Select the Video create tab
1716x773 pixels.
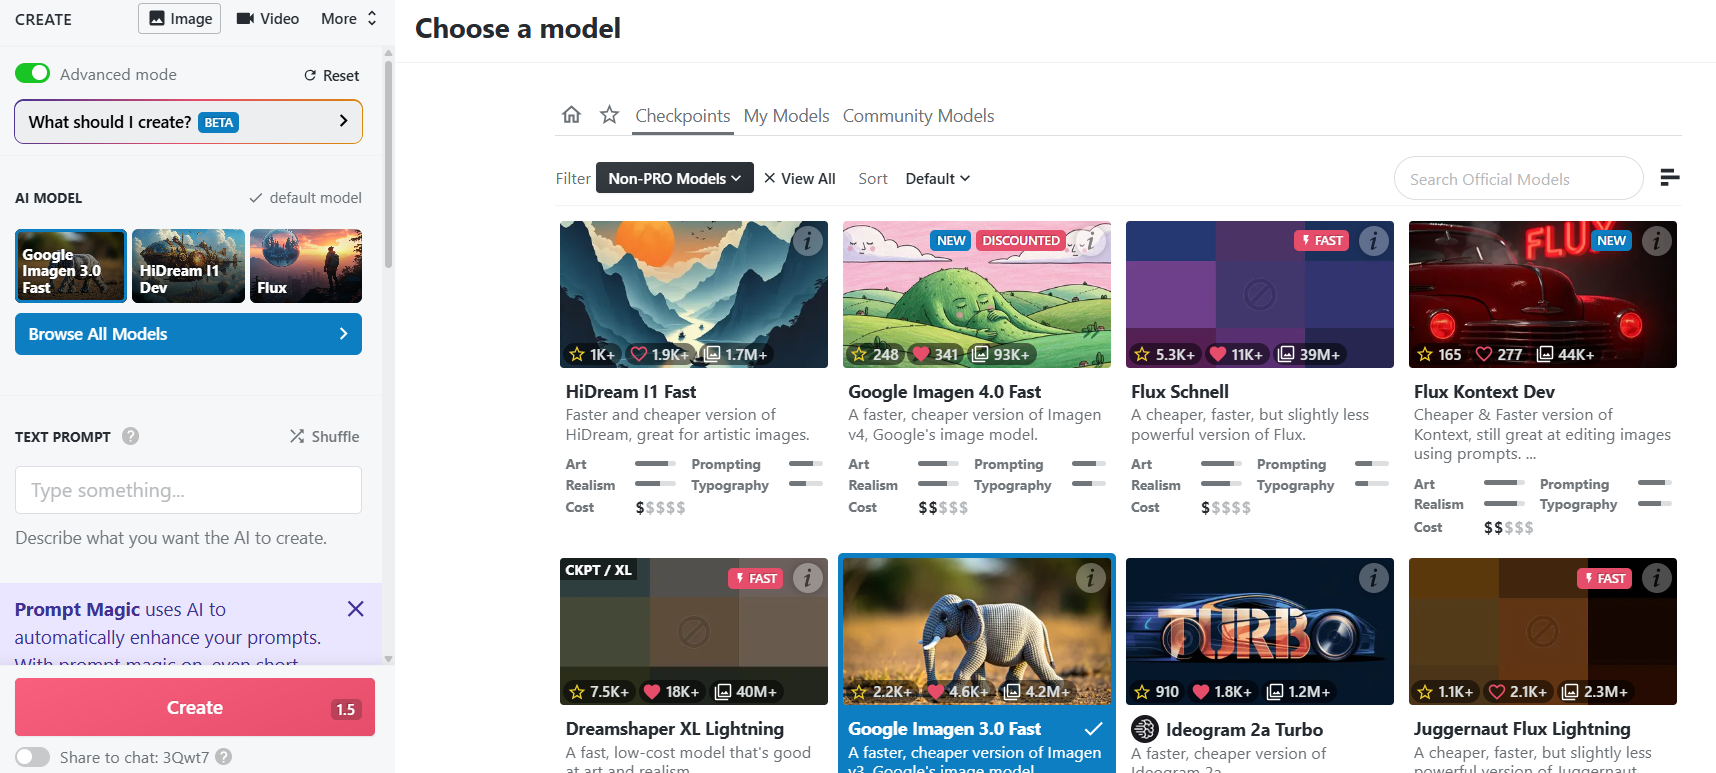(268, 18)
